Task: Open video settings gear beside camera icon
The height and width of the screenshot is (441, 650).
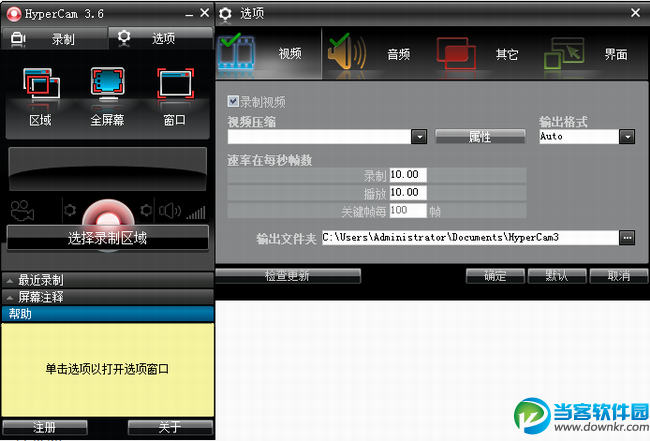Action: [x=70, y=210]
